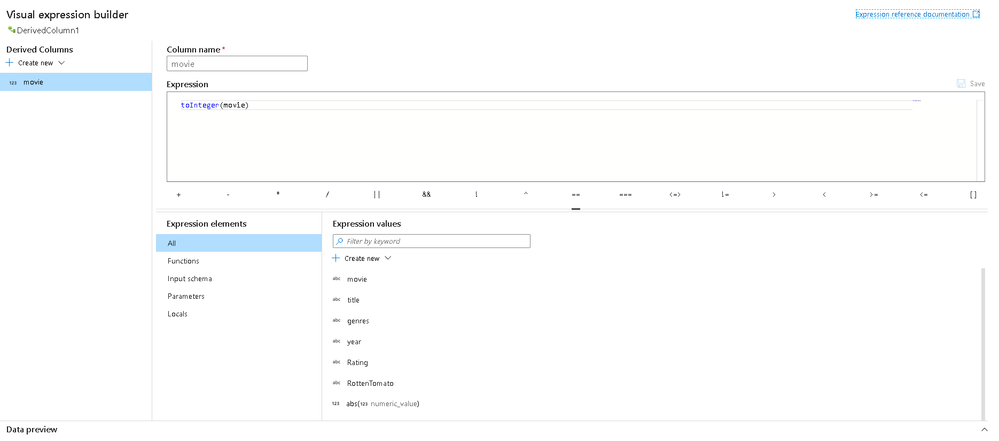This screenshot has height=441, width=999.
Task: Insert the movie column value
Action: 357,279
